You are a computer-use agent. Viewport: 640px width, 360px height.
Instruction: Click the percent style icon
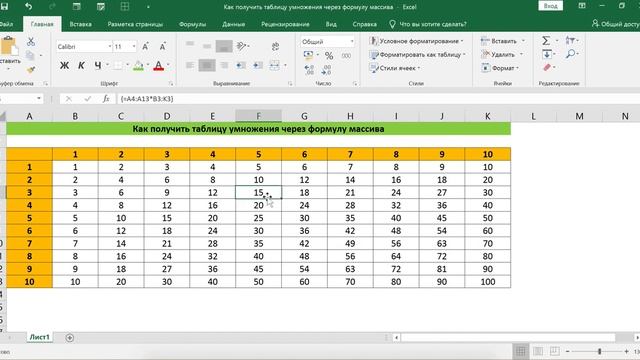[329, 56]
